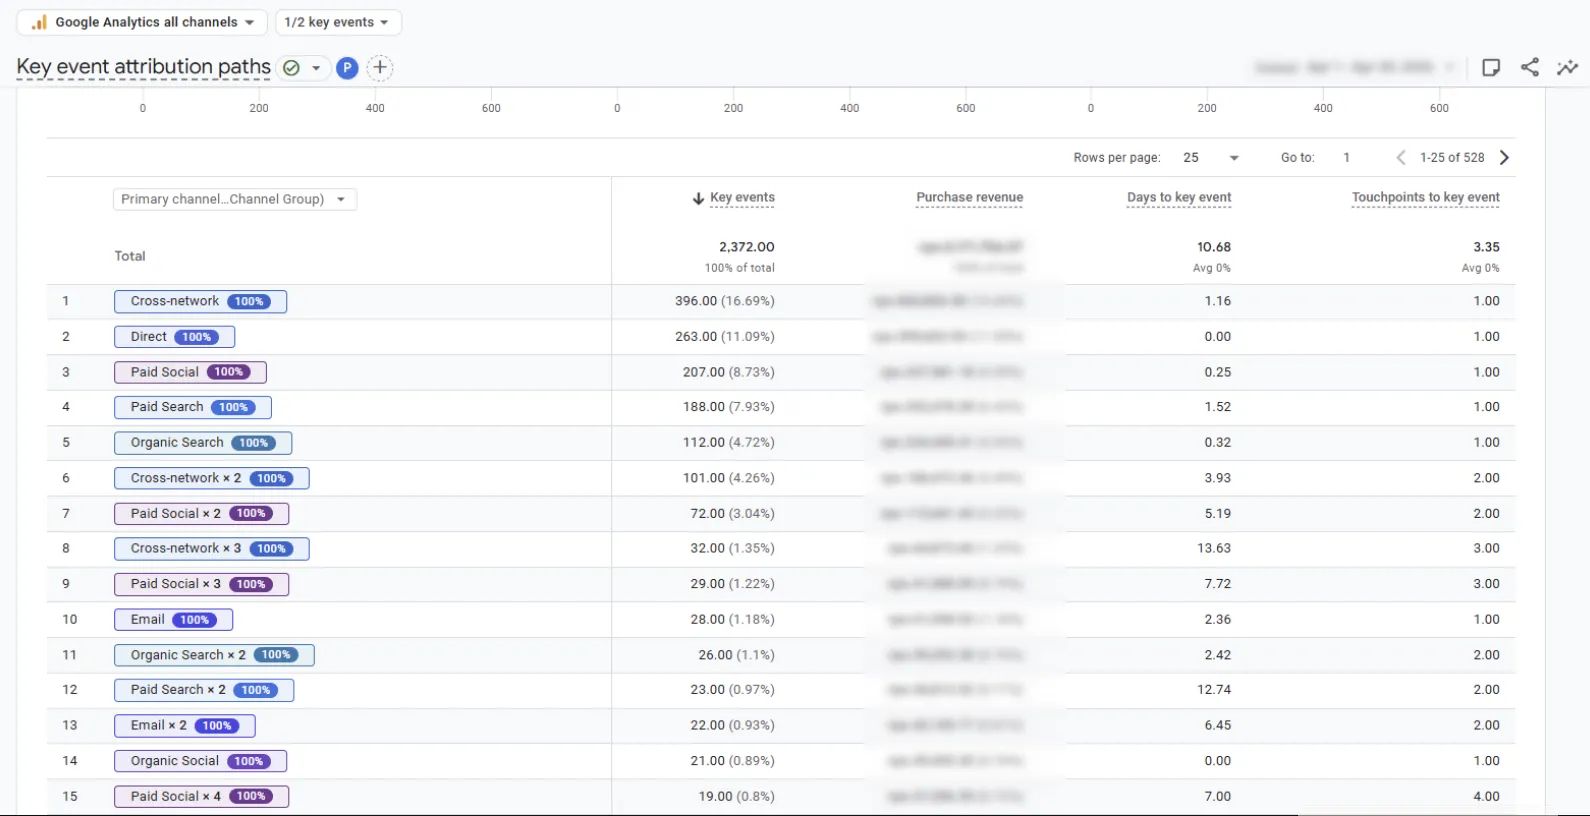Click the 3.35 average touchpoints value

[1486, 247]
